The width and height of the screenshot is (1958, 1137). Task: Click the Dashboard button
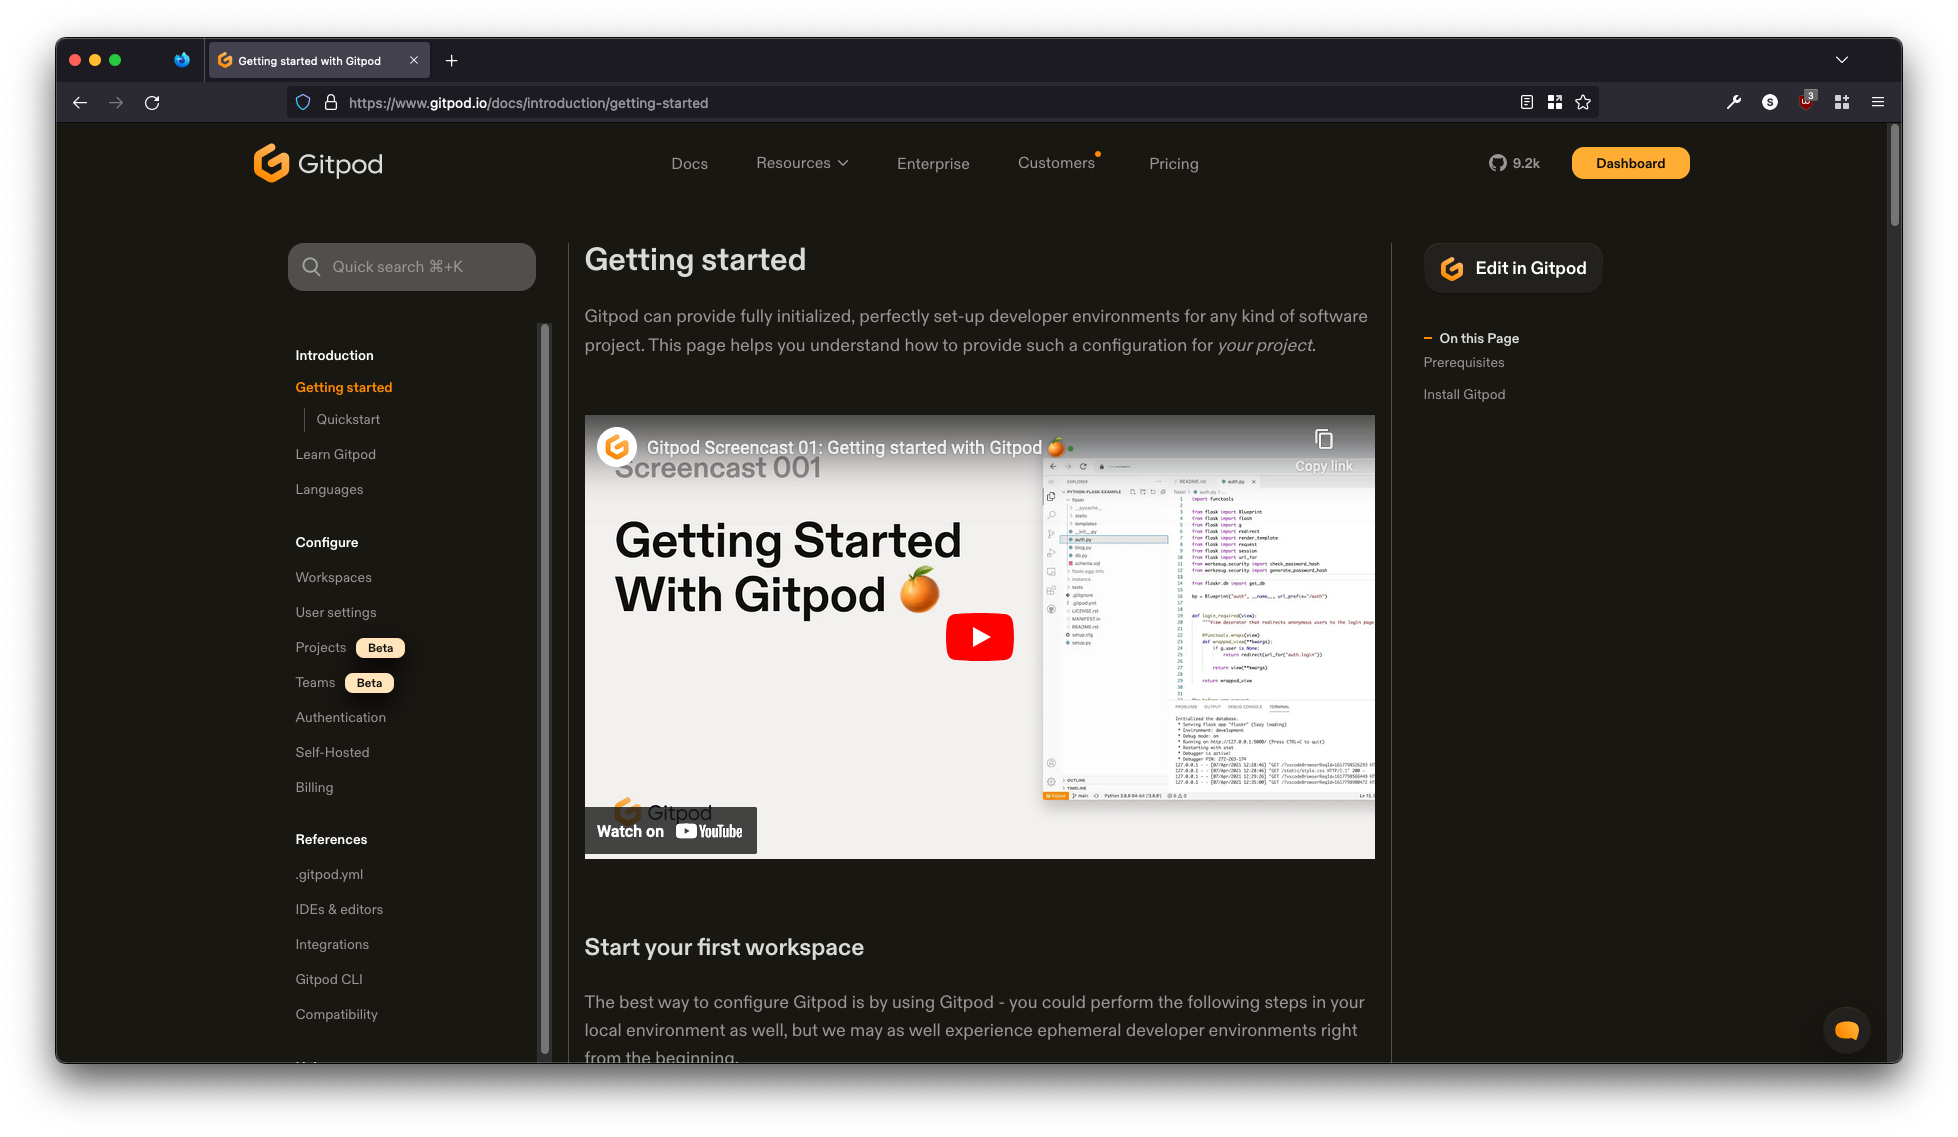(1630, 163)
